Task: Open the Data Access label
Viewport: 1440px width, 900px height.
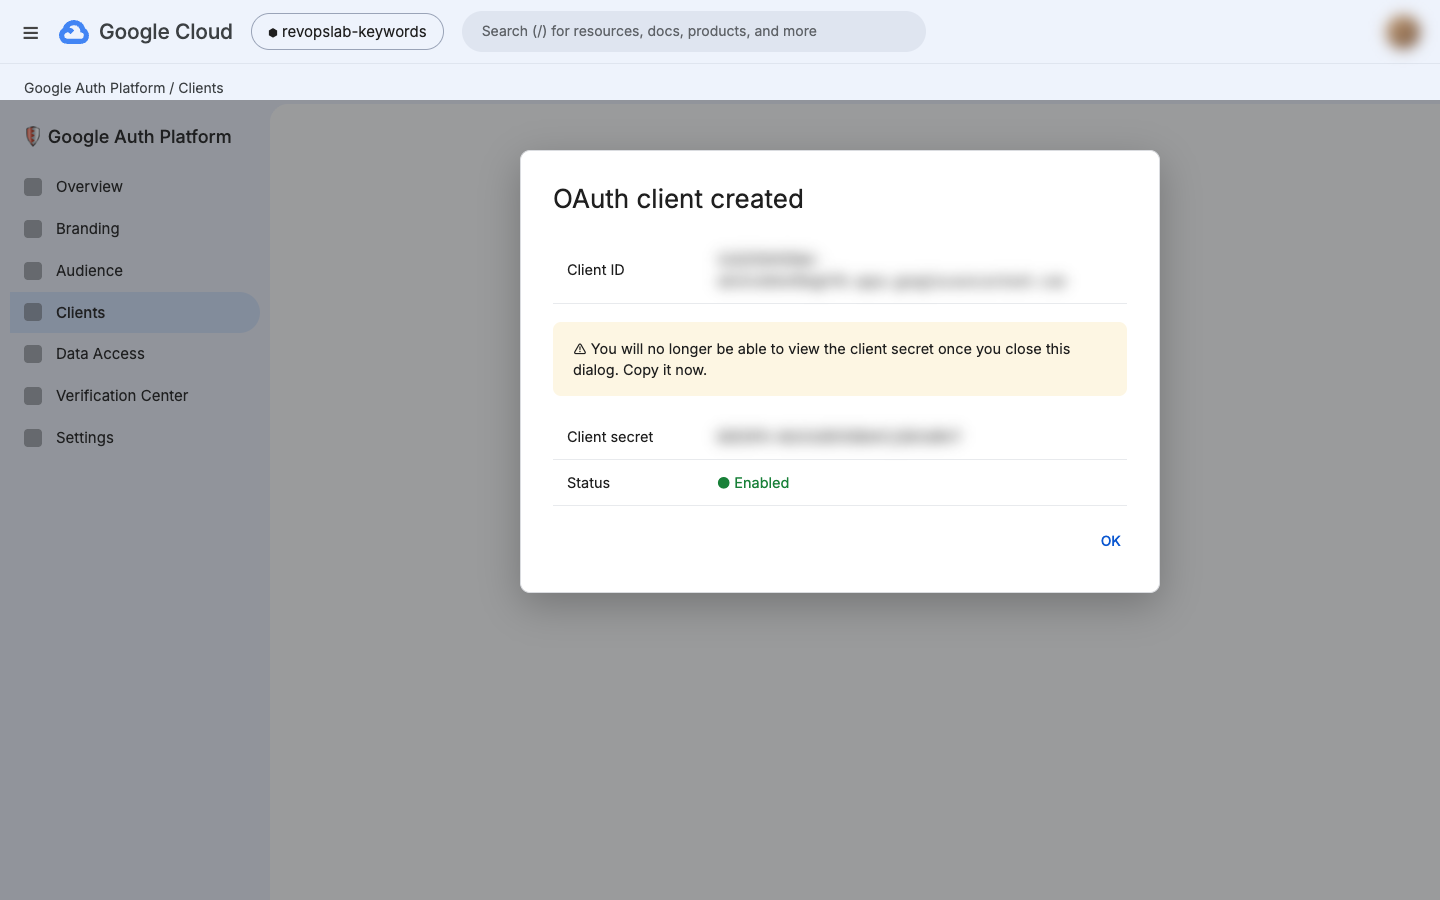Action: click(x=100, y=354)
